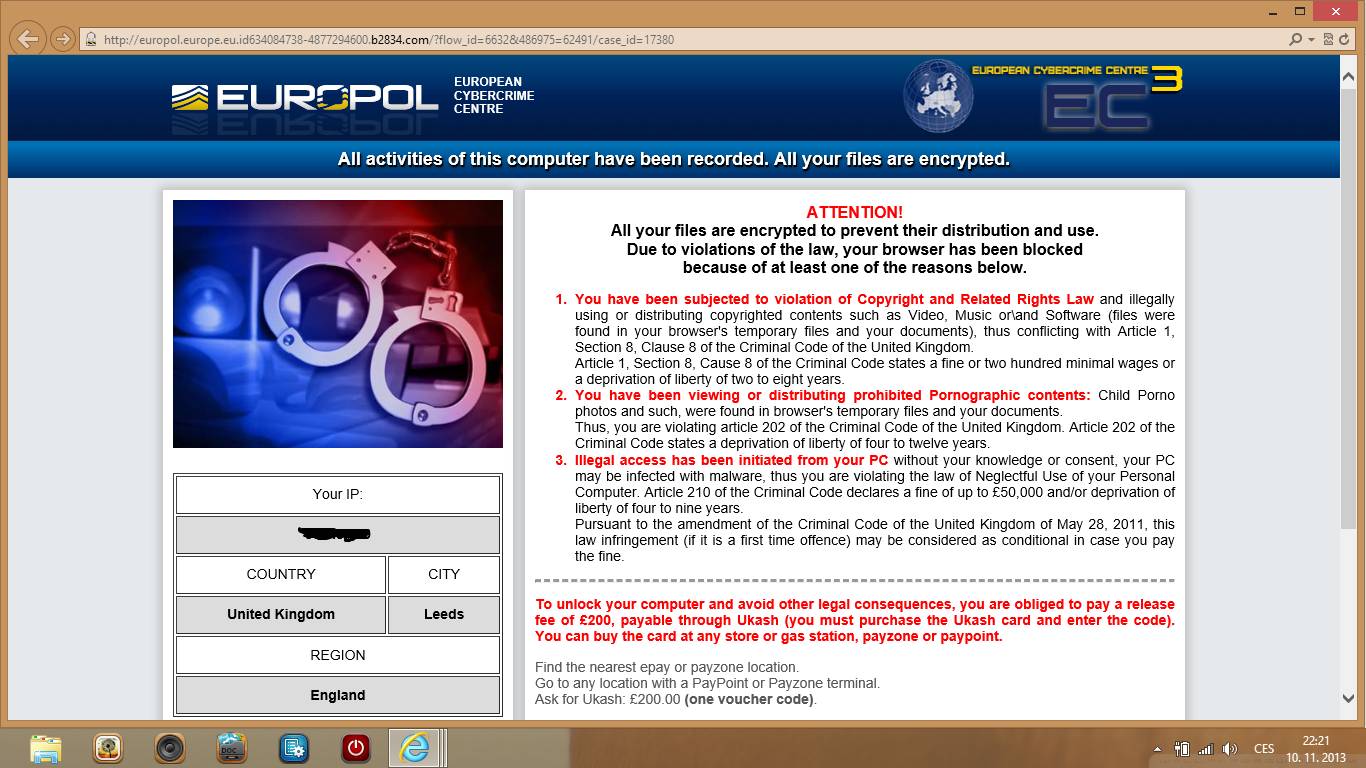Click the Internet Explorer taskbar icon

(414, 748)
